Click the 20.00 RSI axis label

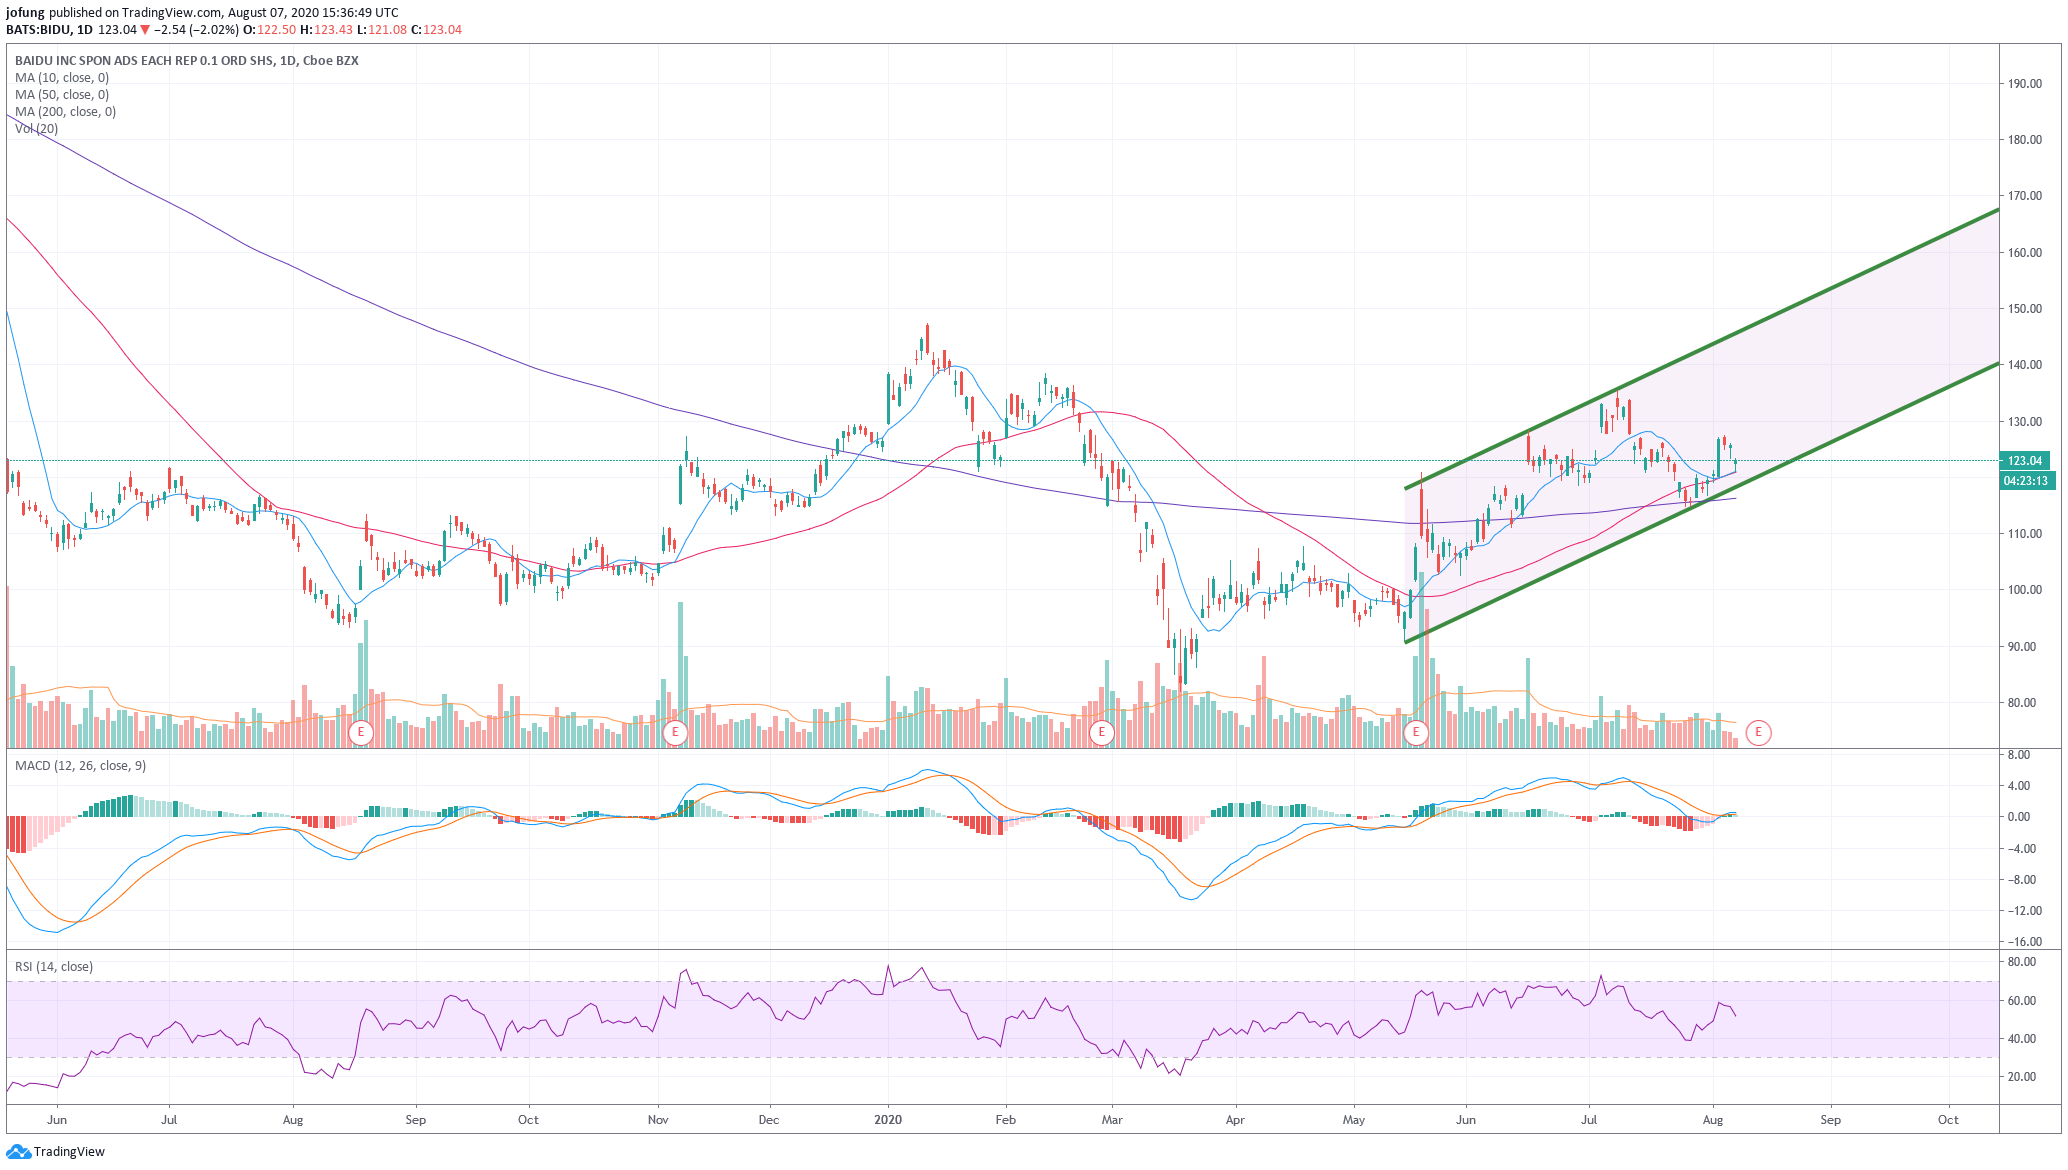click(x=2022, y=1077)
